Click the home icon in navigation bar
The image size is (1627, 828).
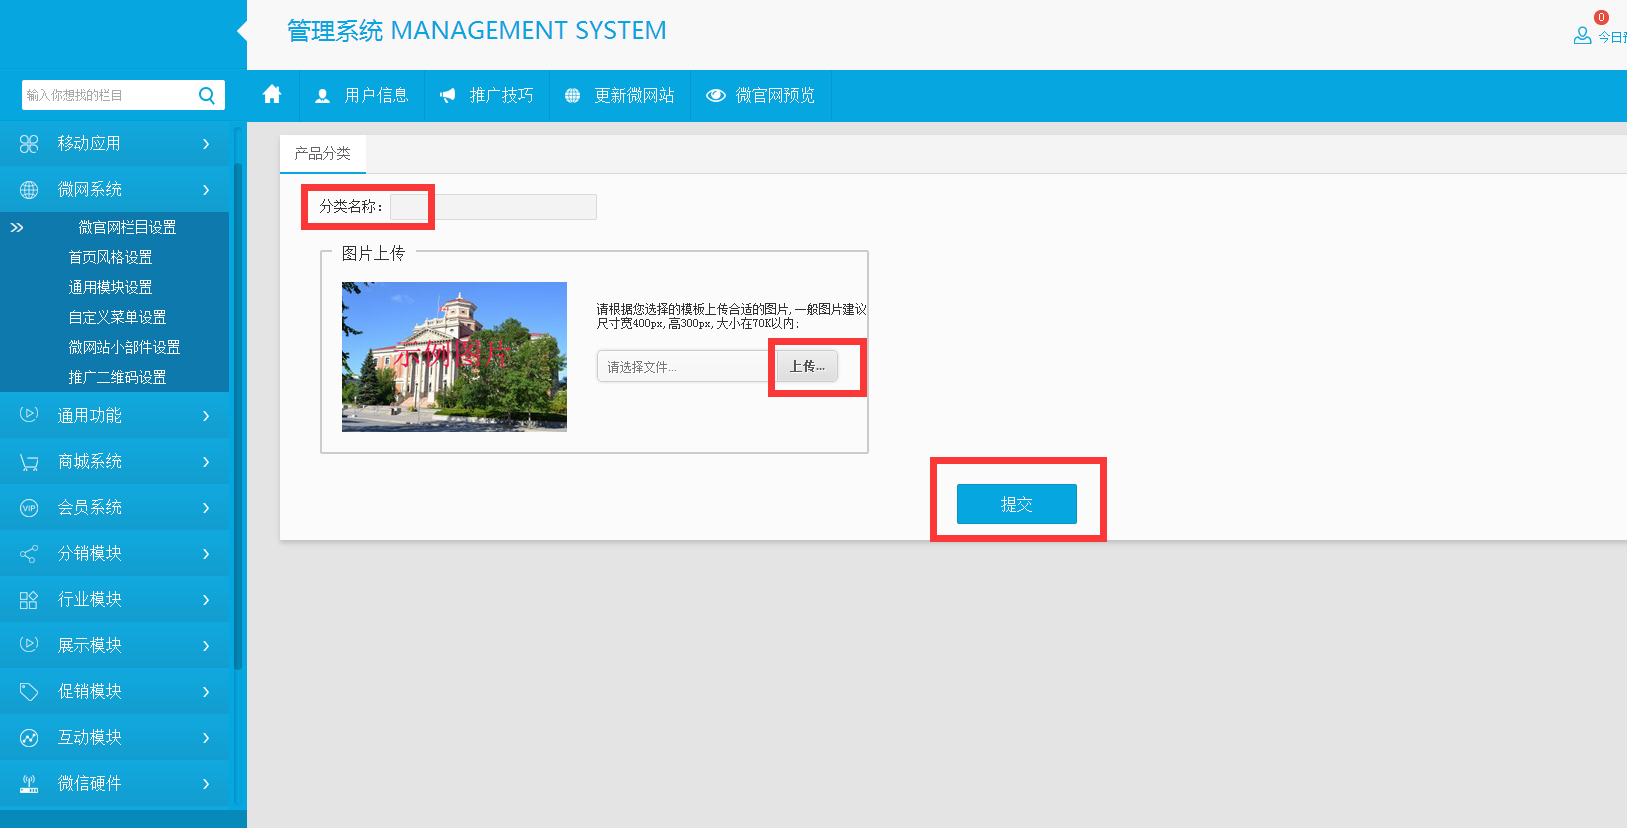click(x=271, y=95)
